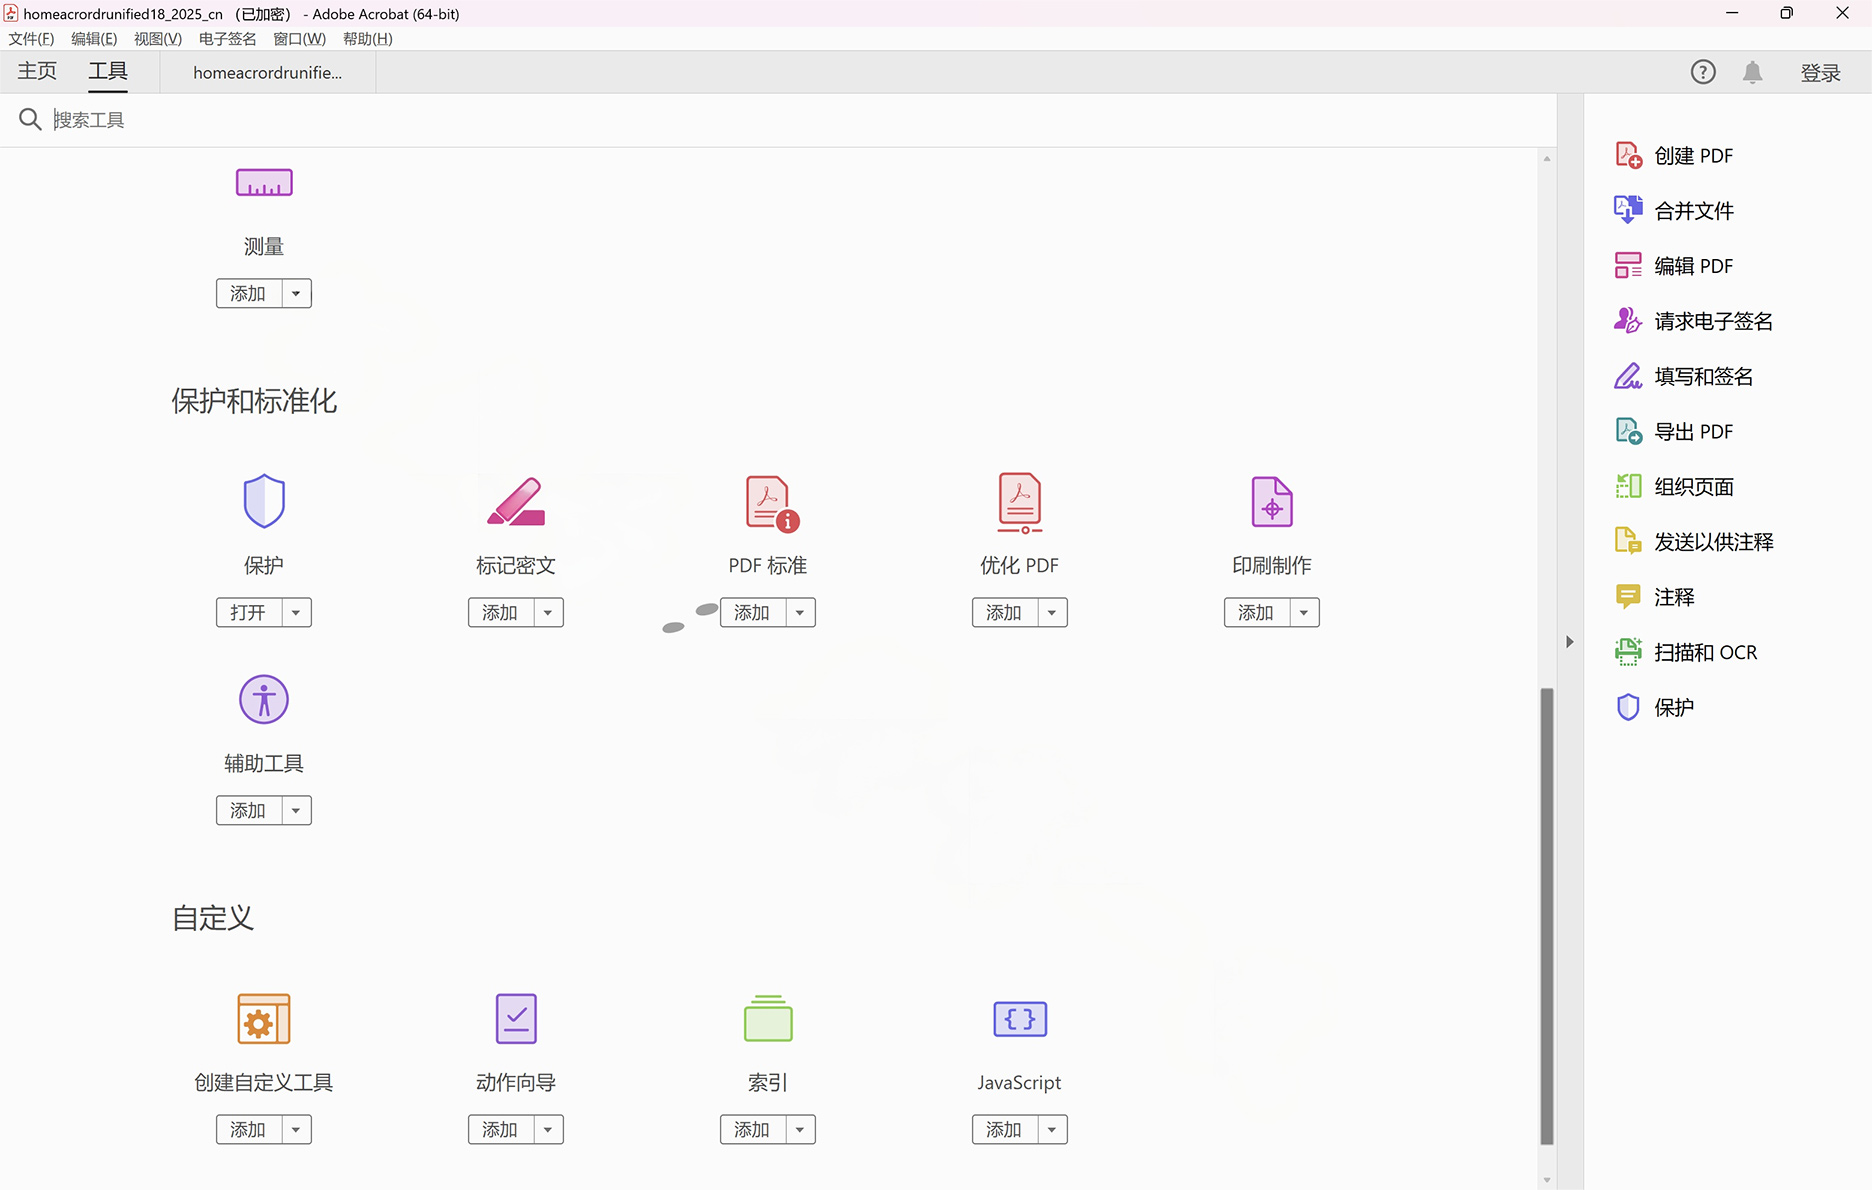This screenshot has height=1190, width=1872.
Task: Open the Protect (保护) shield tool icon
Action: [x=264, y=501]
